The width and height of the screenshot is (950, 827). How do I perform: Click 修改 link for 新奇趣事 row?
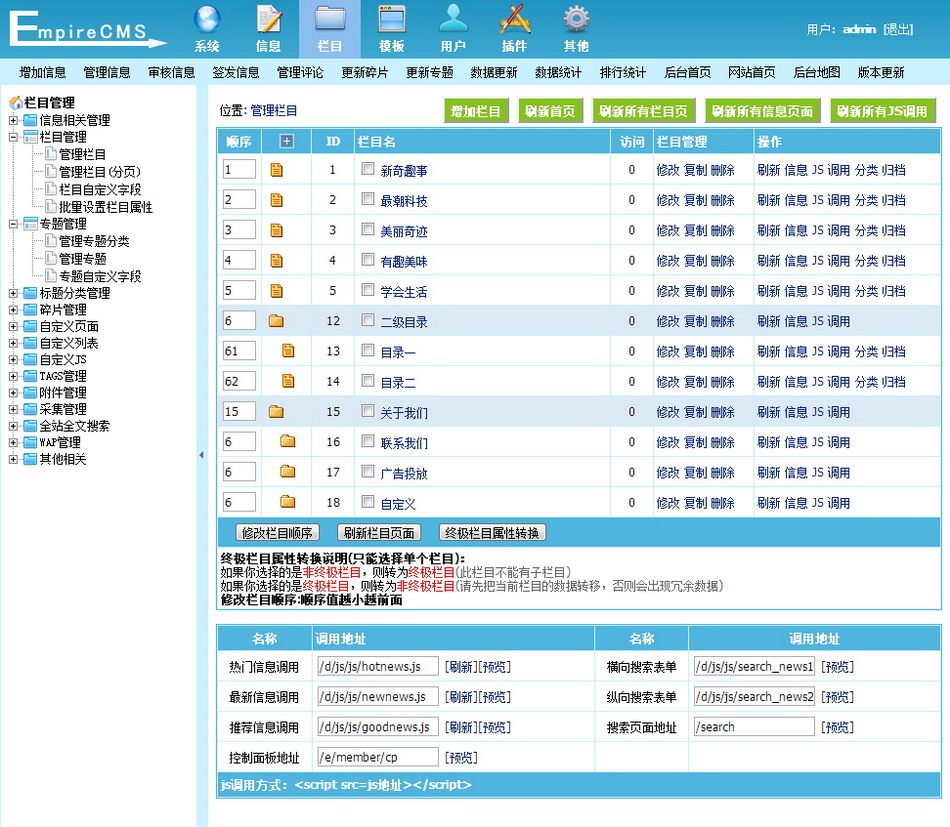pos(668,170)
